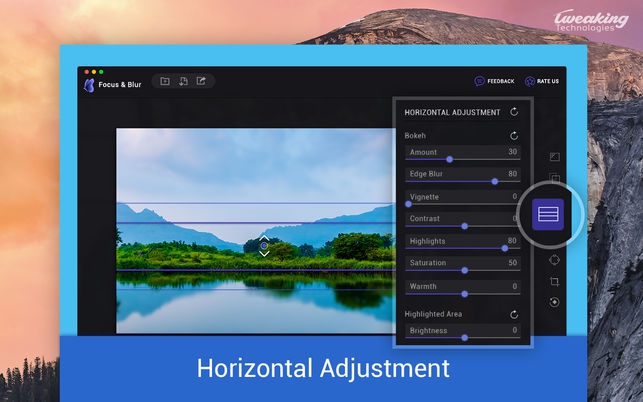Viewport: 643px width, 402px height.
Task: Click the open folder icon in the toolbar
Action: pyautogui.click(x=165, y=81)
